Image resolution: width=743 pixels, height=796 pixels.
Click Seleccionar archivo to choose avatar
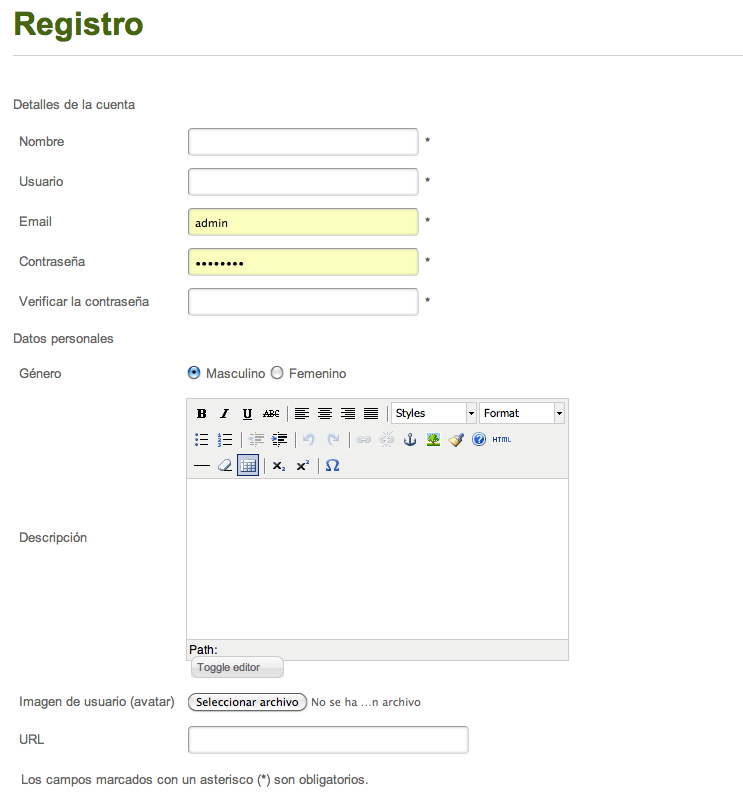[x=247, y=702]
